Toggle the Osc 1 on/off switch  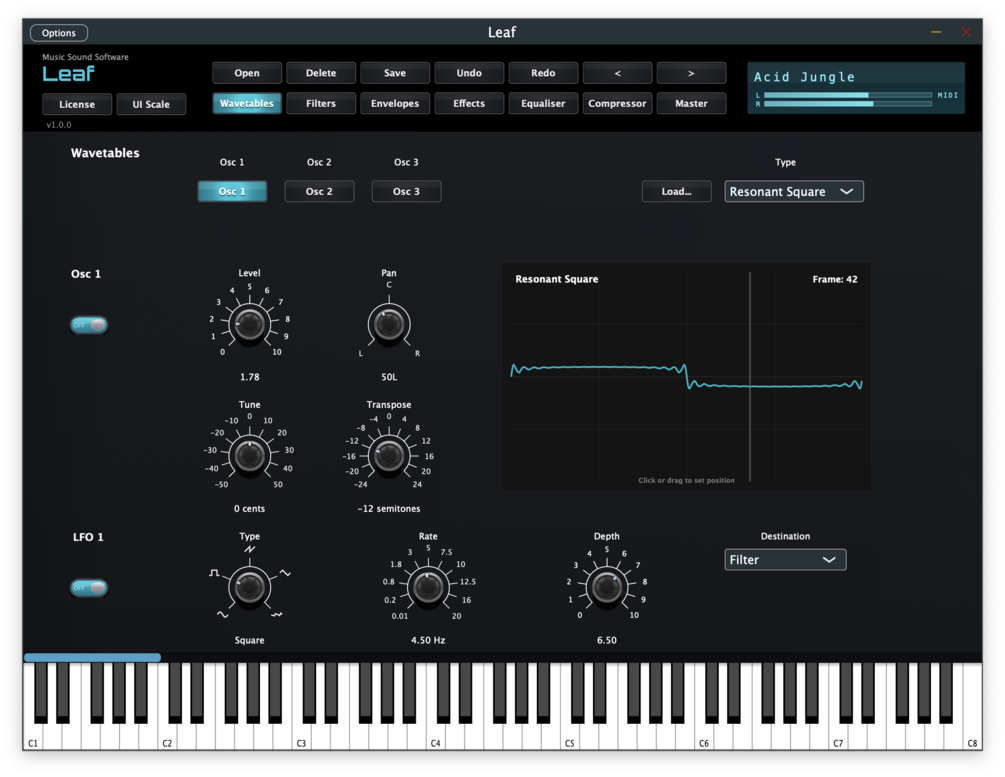pyautogui.click(x=88, y=325)
